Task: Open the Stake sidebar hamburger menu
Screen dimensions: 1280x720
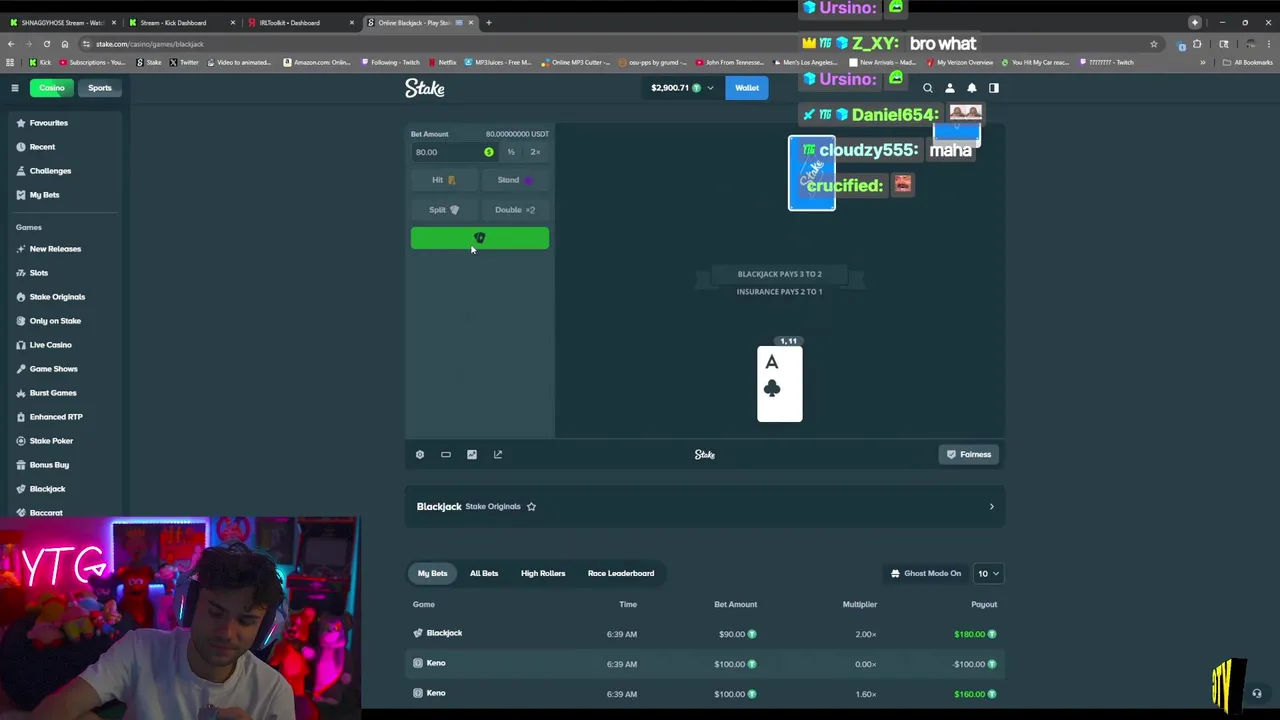Action: (x=15, y=88)
